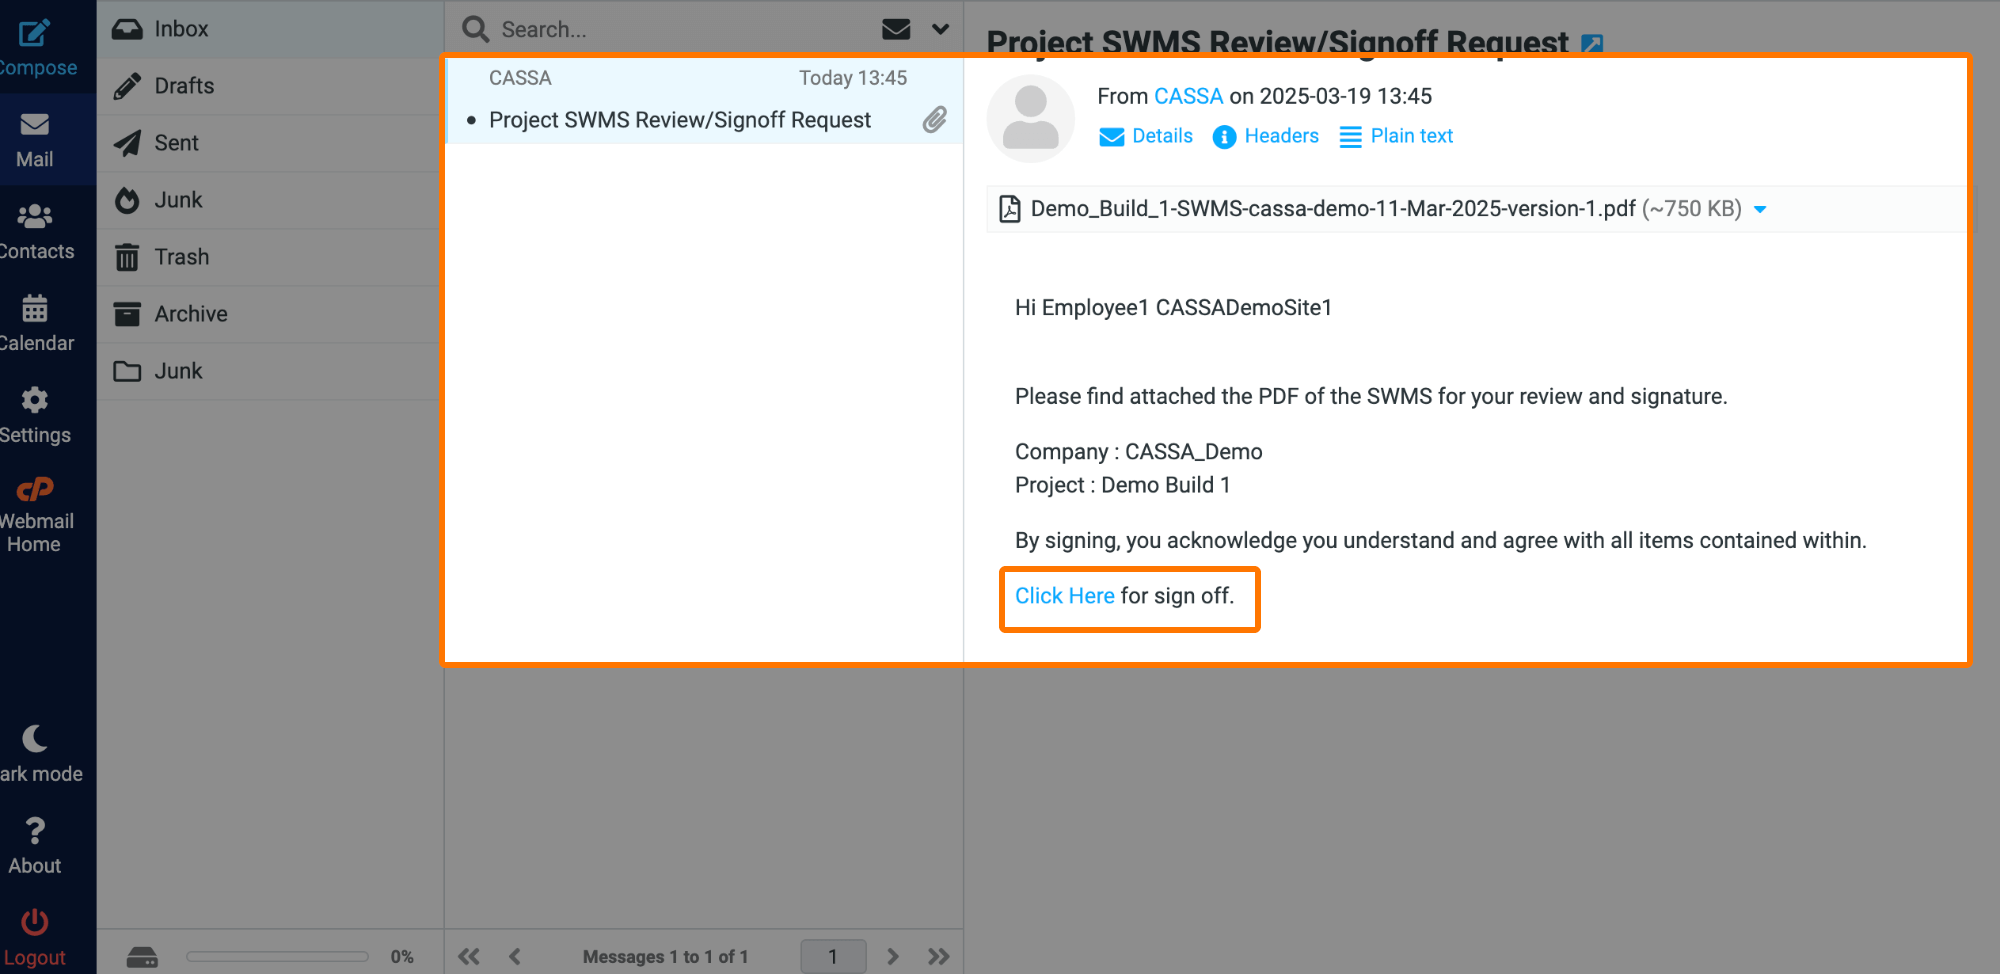The image size is (2000, 974).
Task: Click the disk quota storage icon
Action: tap(142, 957)
